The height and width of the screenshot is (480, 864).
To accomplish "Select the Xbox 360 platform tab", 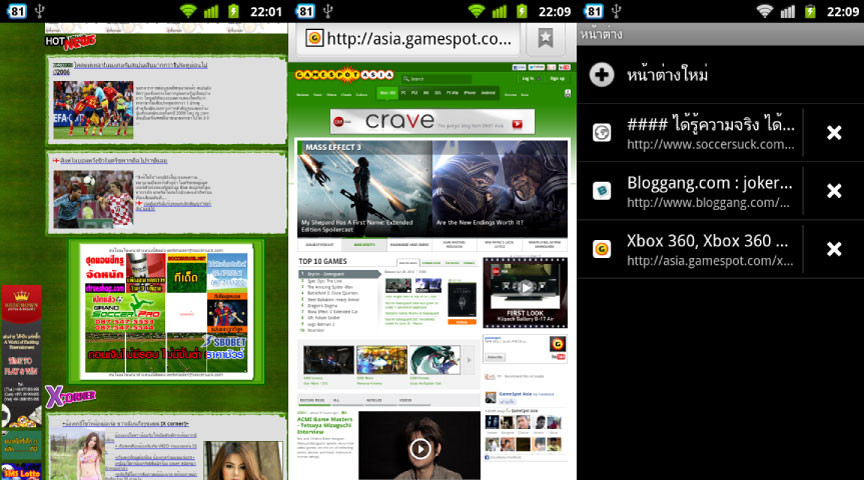I will tap(388, 93).
